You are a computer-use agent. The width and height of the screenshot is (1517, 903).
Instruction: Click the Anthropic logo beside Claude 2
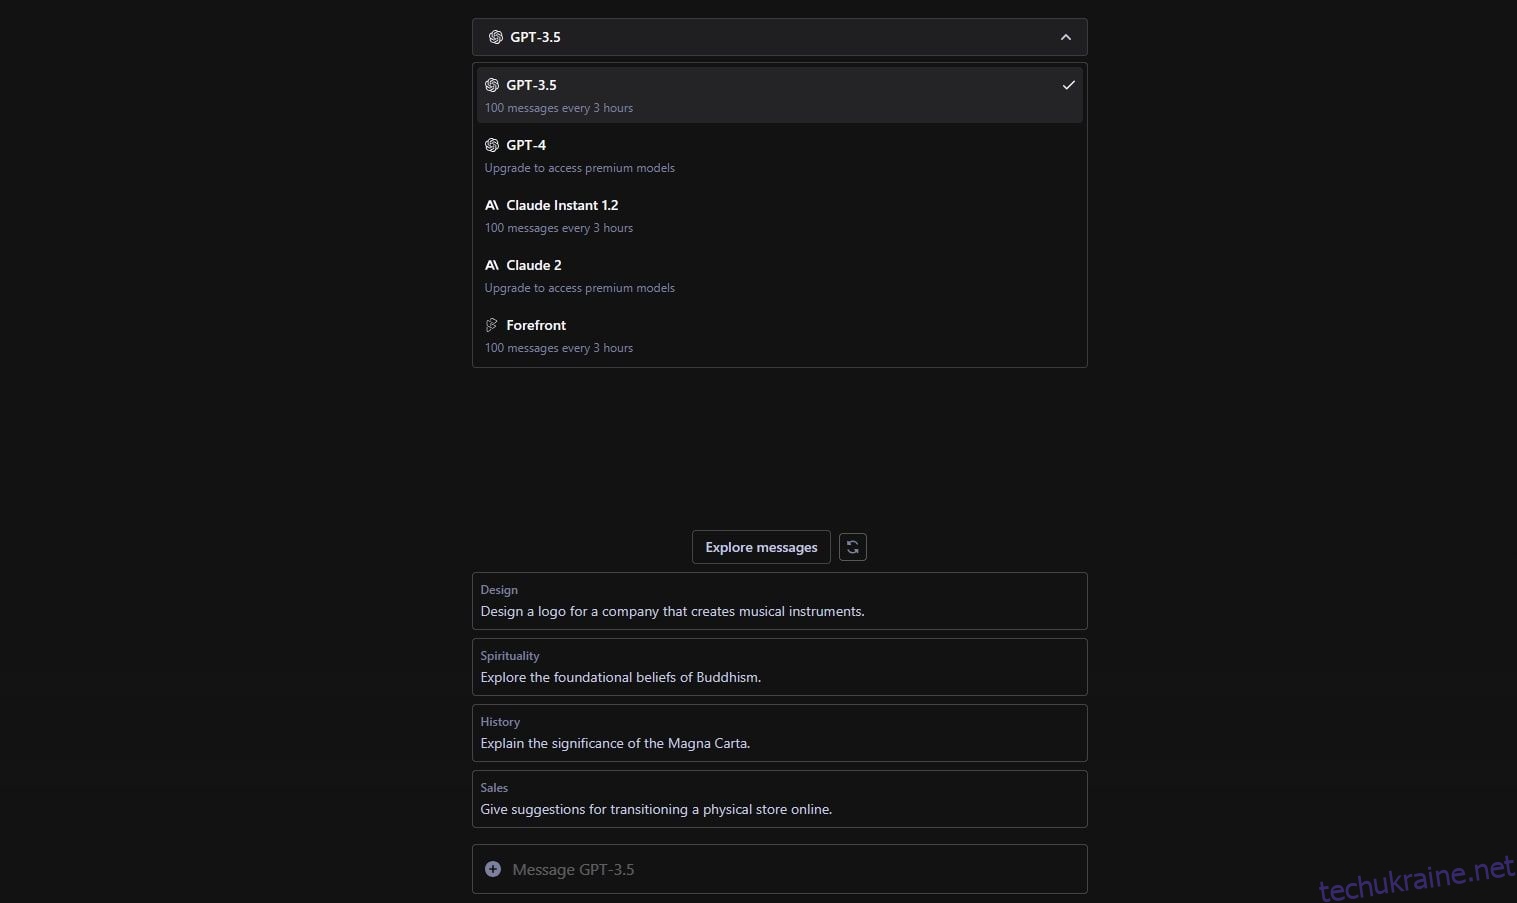492,265
